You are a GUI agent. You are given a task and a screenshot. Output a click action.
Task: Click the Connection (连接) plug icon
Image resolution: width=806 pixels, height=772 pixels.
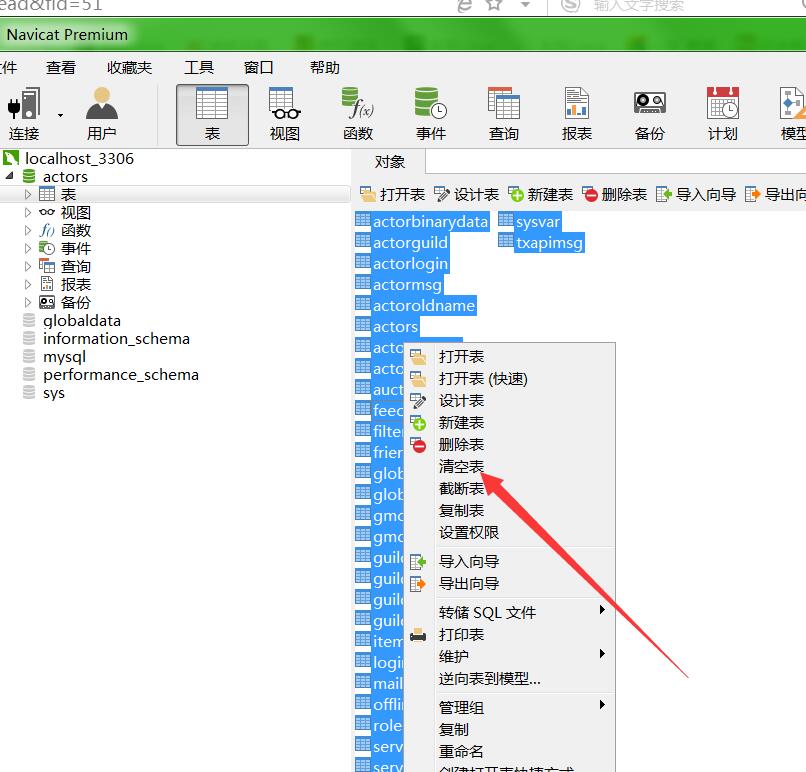[24, 105]
